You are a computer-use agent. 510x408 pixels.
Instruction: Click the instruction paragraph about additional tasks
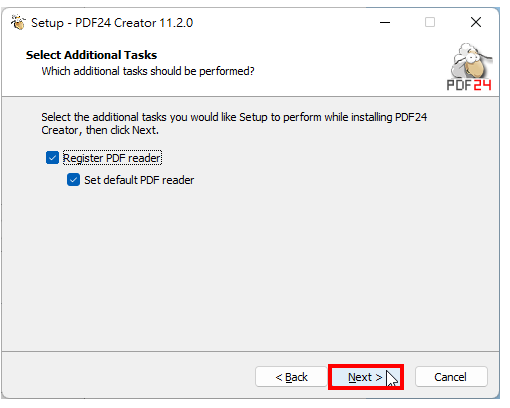(234, 123)
